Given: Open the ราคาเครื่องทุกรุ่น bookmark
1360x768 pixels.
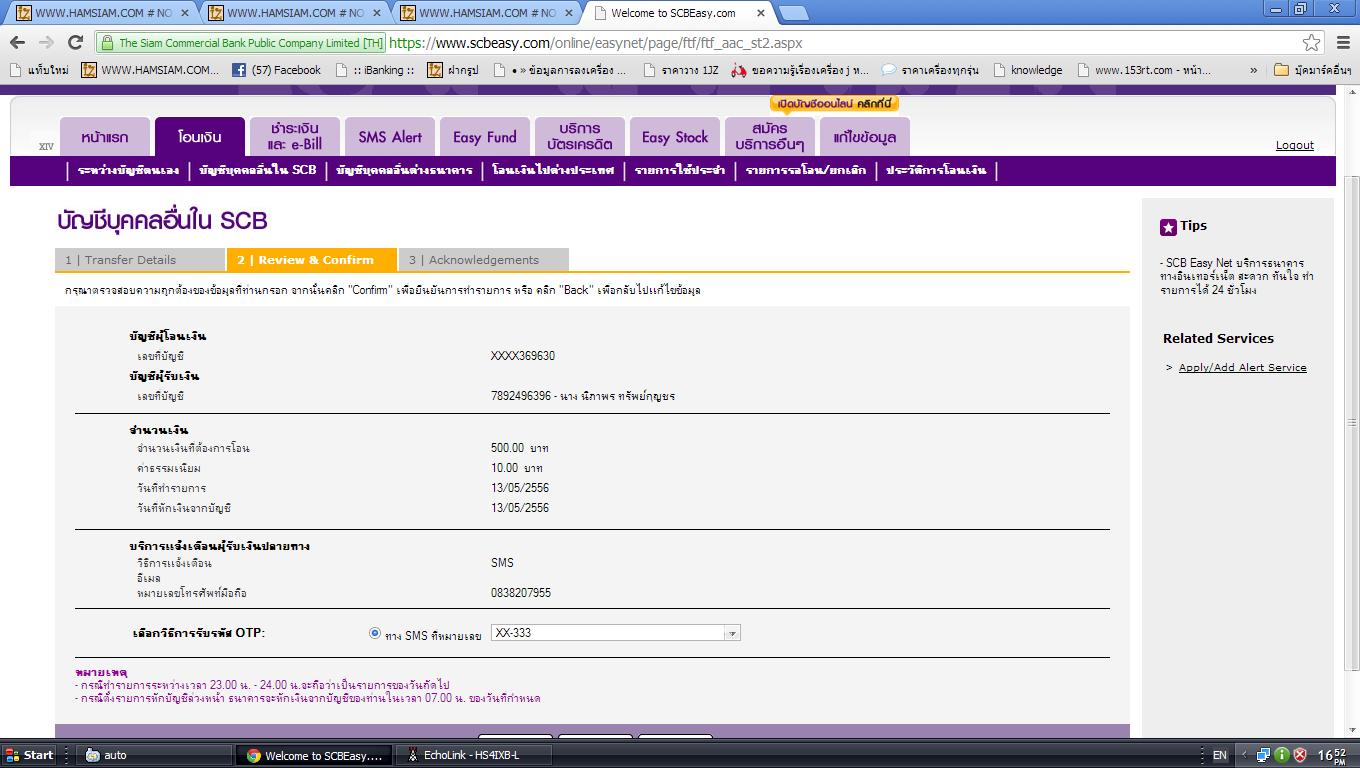Looking at the screenshot, I should tap(930, 70).
